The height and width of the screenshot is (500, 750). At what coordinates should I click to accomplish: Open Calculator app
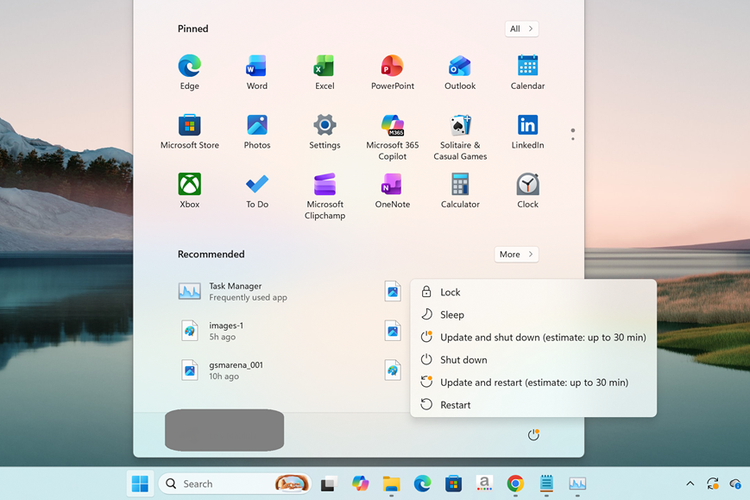460,190
